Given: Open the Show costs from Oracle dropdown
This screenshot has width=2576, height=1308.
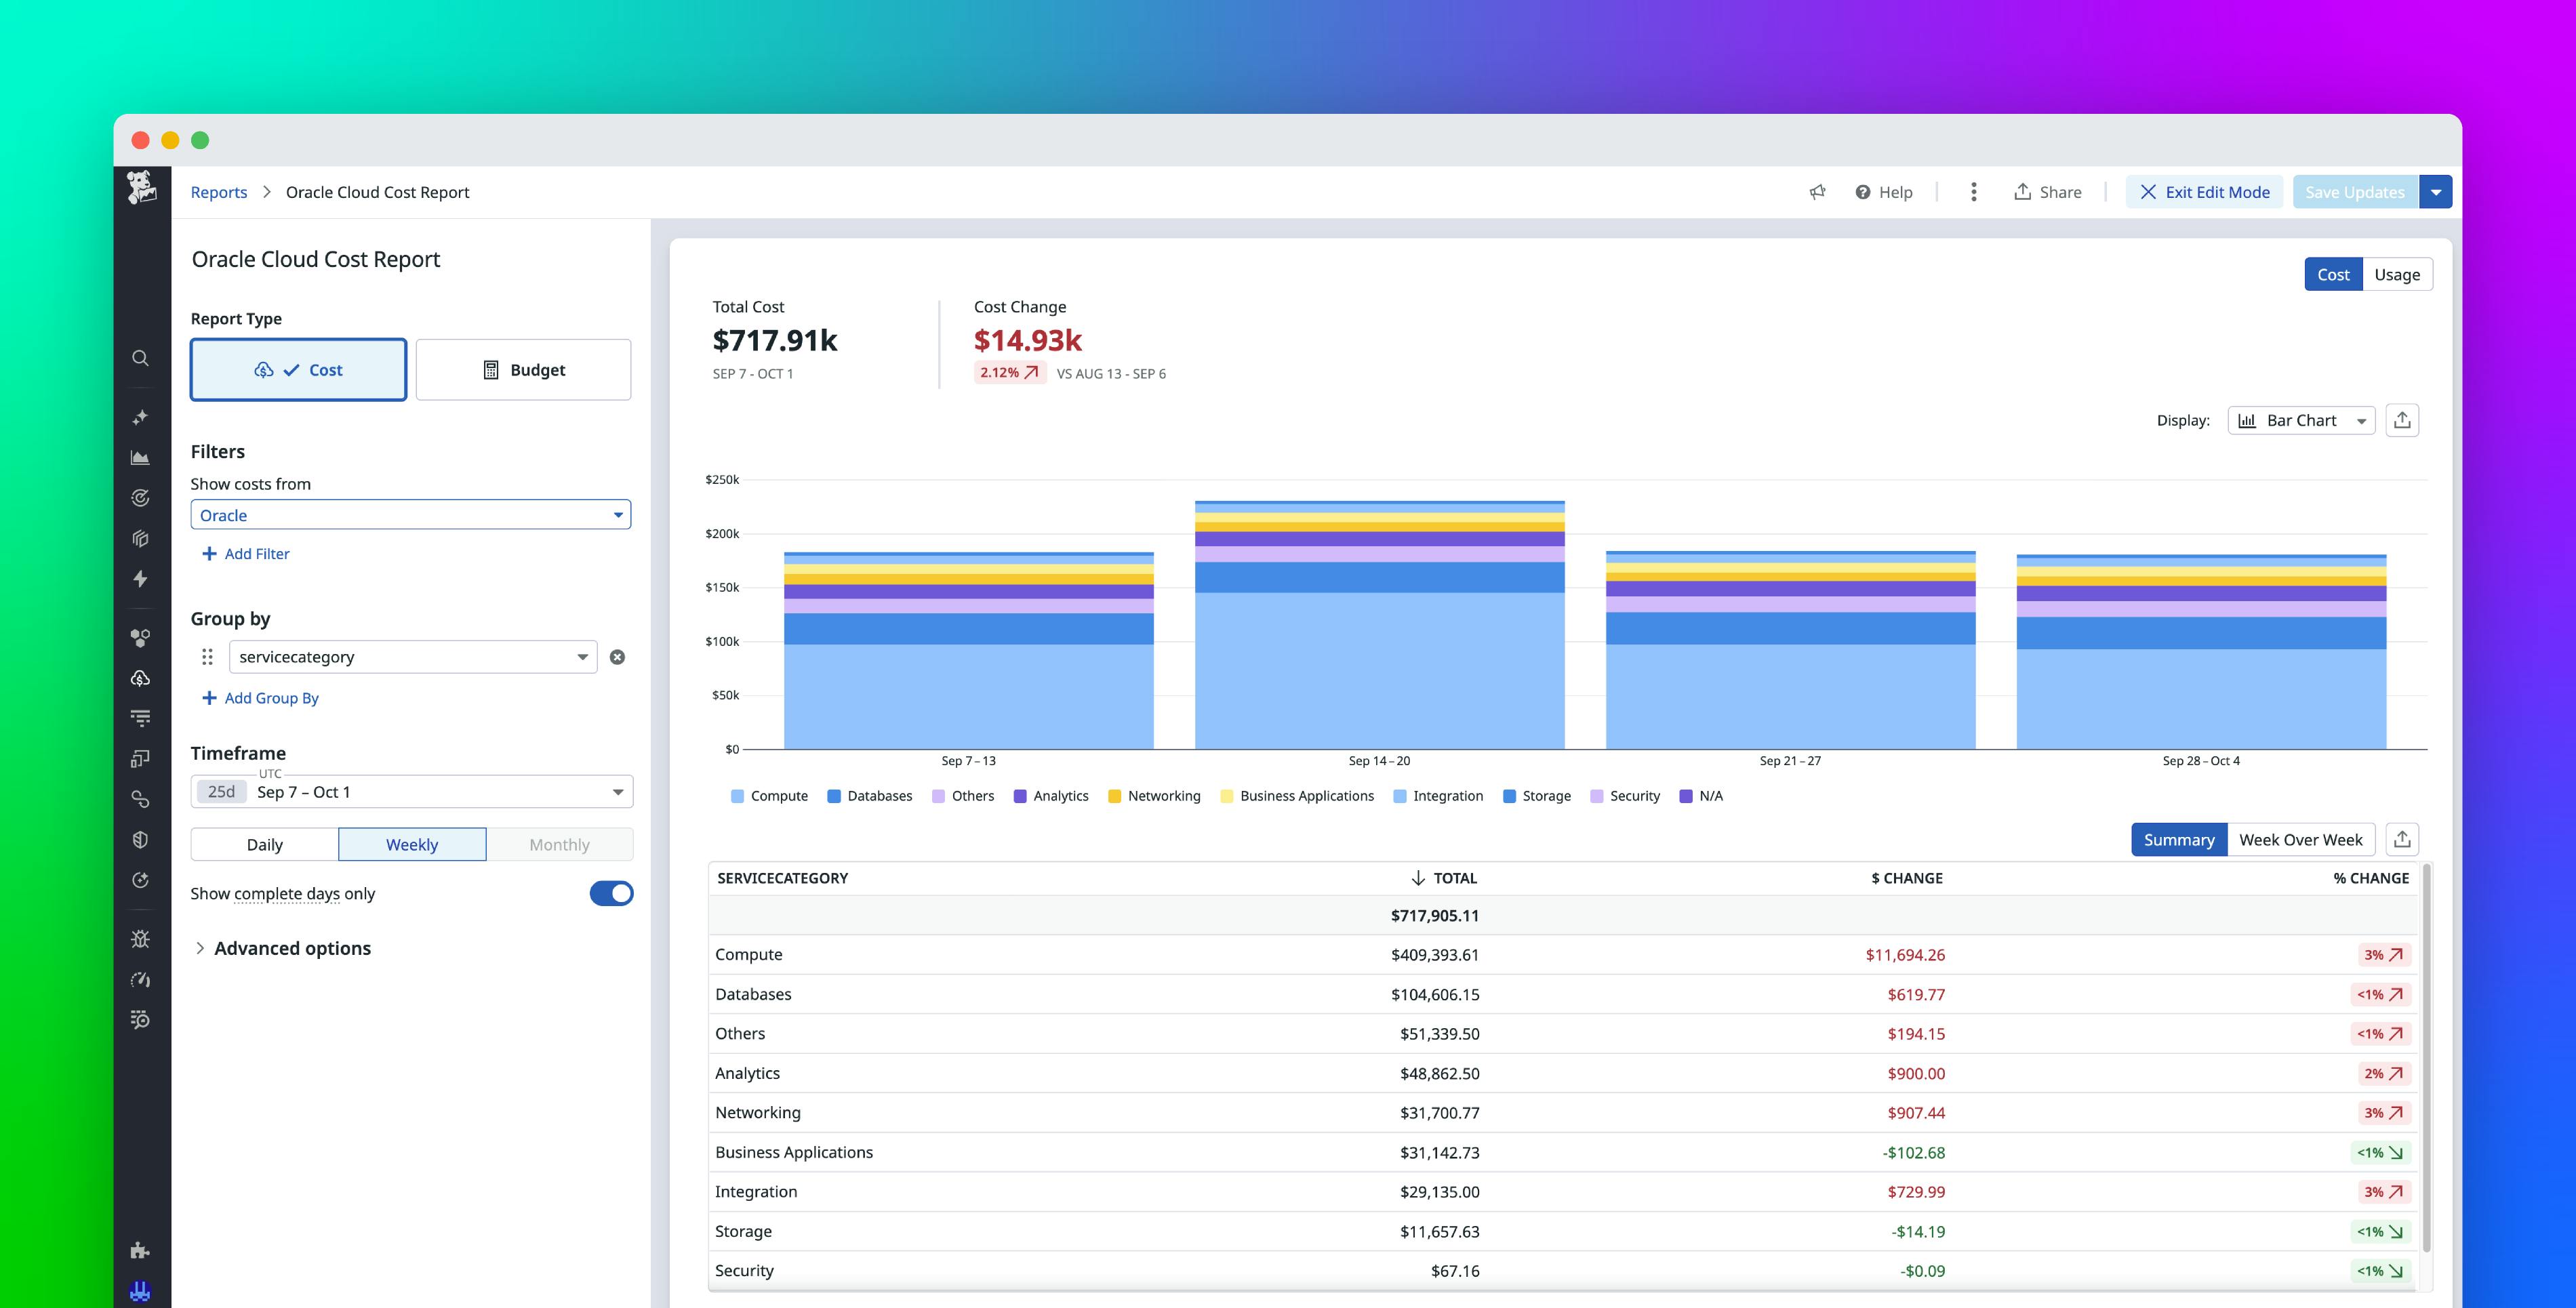Looking at the screenshot, I should click(x=410, y=514).
